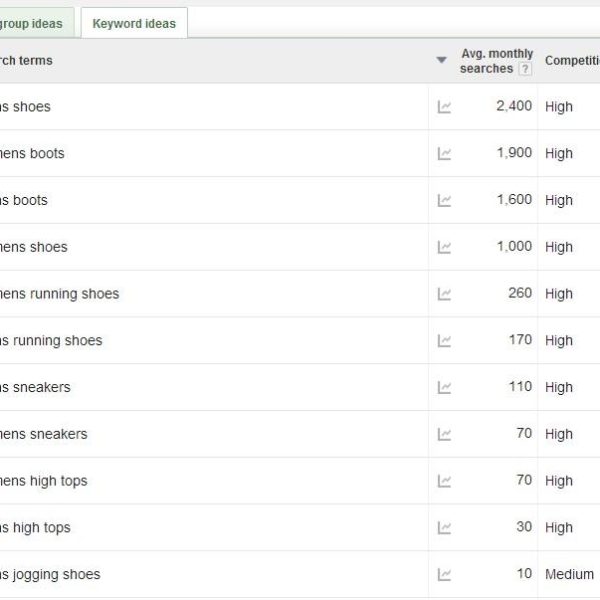The height and width of the screenshot is (600, 600).
Task: Click the Medium competition value
Action: (x=569, y=575)
